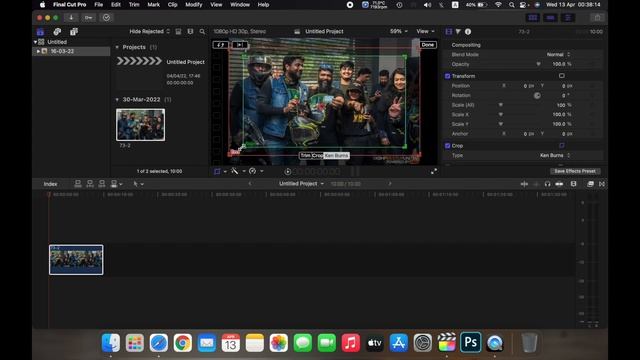Image resolution: width=640 pixels, height=360 pixels.
Task: Open the selection tool pointer dropdown
Action: (138, 184)
